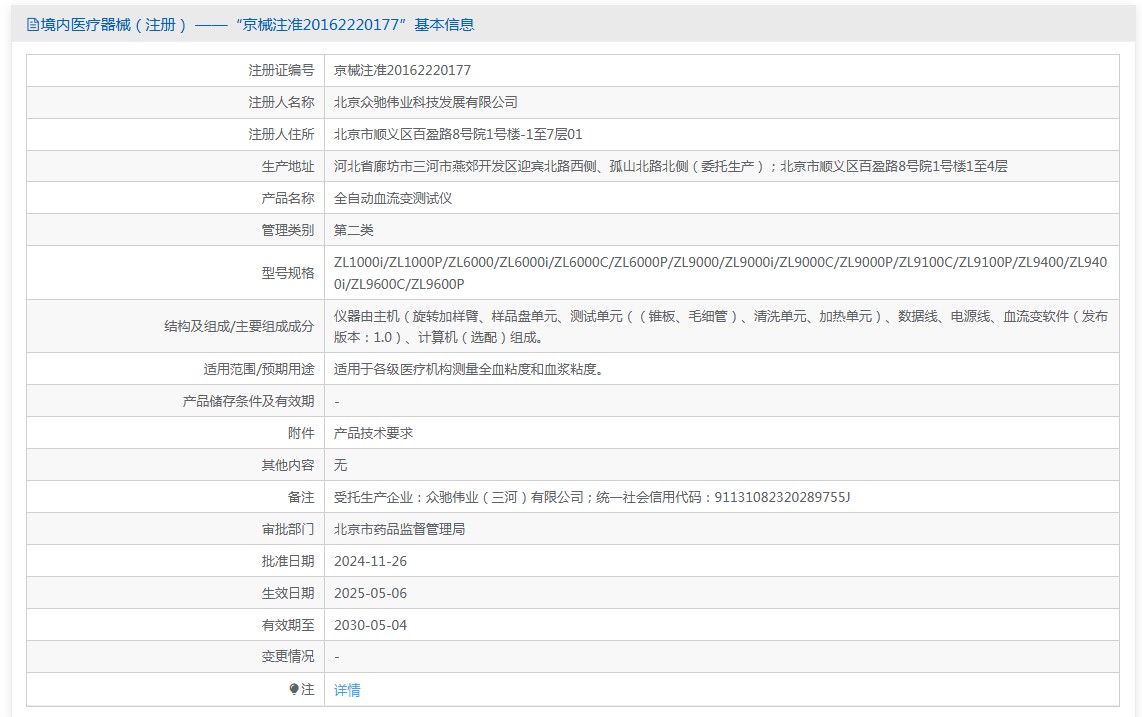Click the 其他内容 row label
This screenshot has height=717, width=1142.
(x=288, y=466)
